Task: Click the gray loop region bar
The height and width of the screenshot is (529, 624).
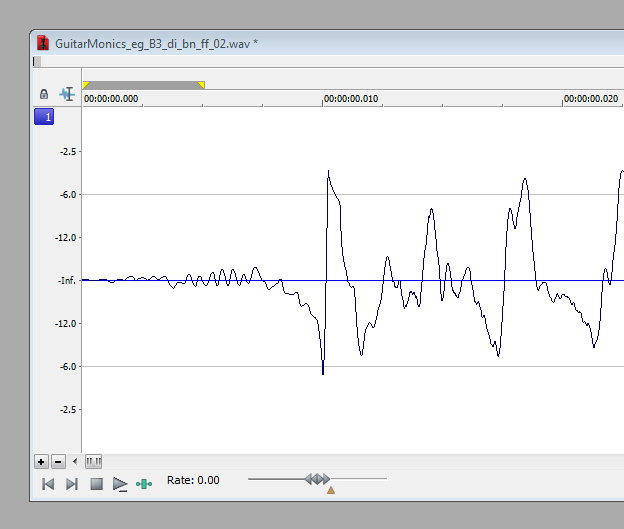Action: (143, 85)
